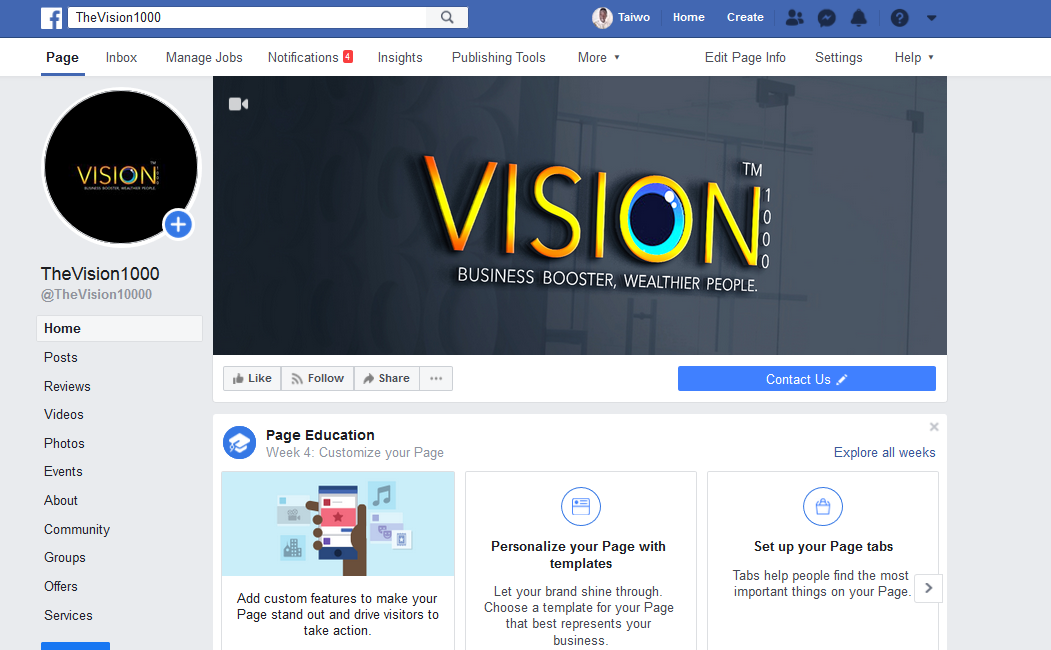Image resolution: width=1051 pixels, height=650 pixels.
Task: Open the Inbox tab
Action: [x=121, y=58]
